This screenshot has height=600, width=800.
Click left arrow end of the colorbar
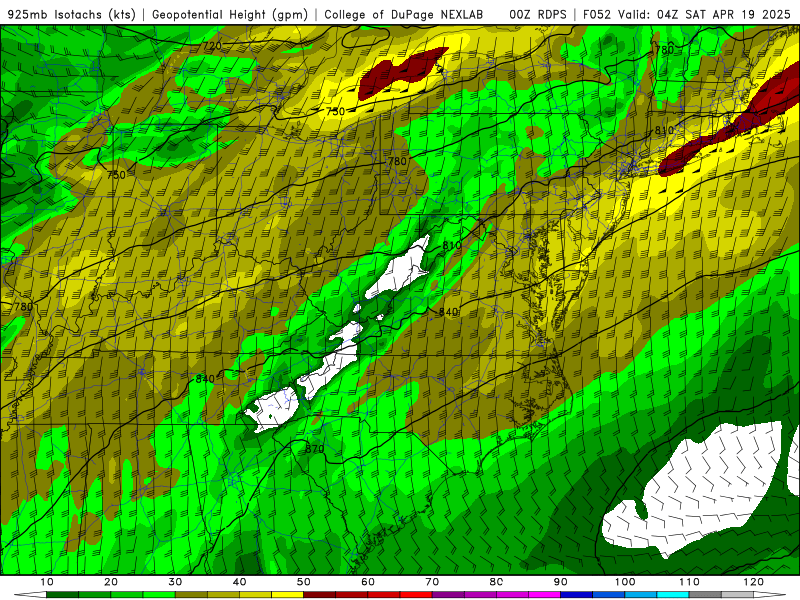[x=30, y=594]
